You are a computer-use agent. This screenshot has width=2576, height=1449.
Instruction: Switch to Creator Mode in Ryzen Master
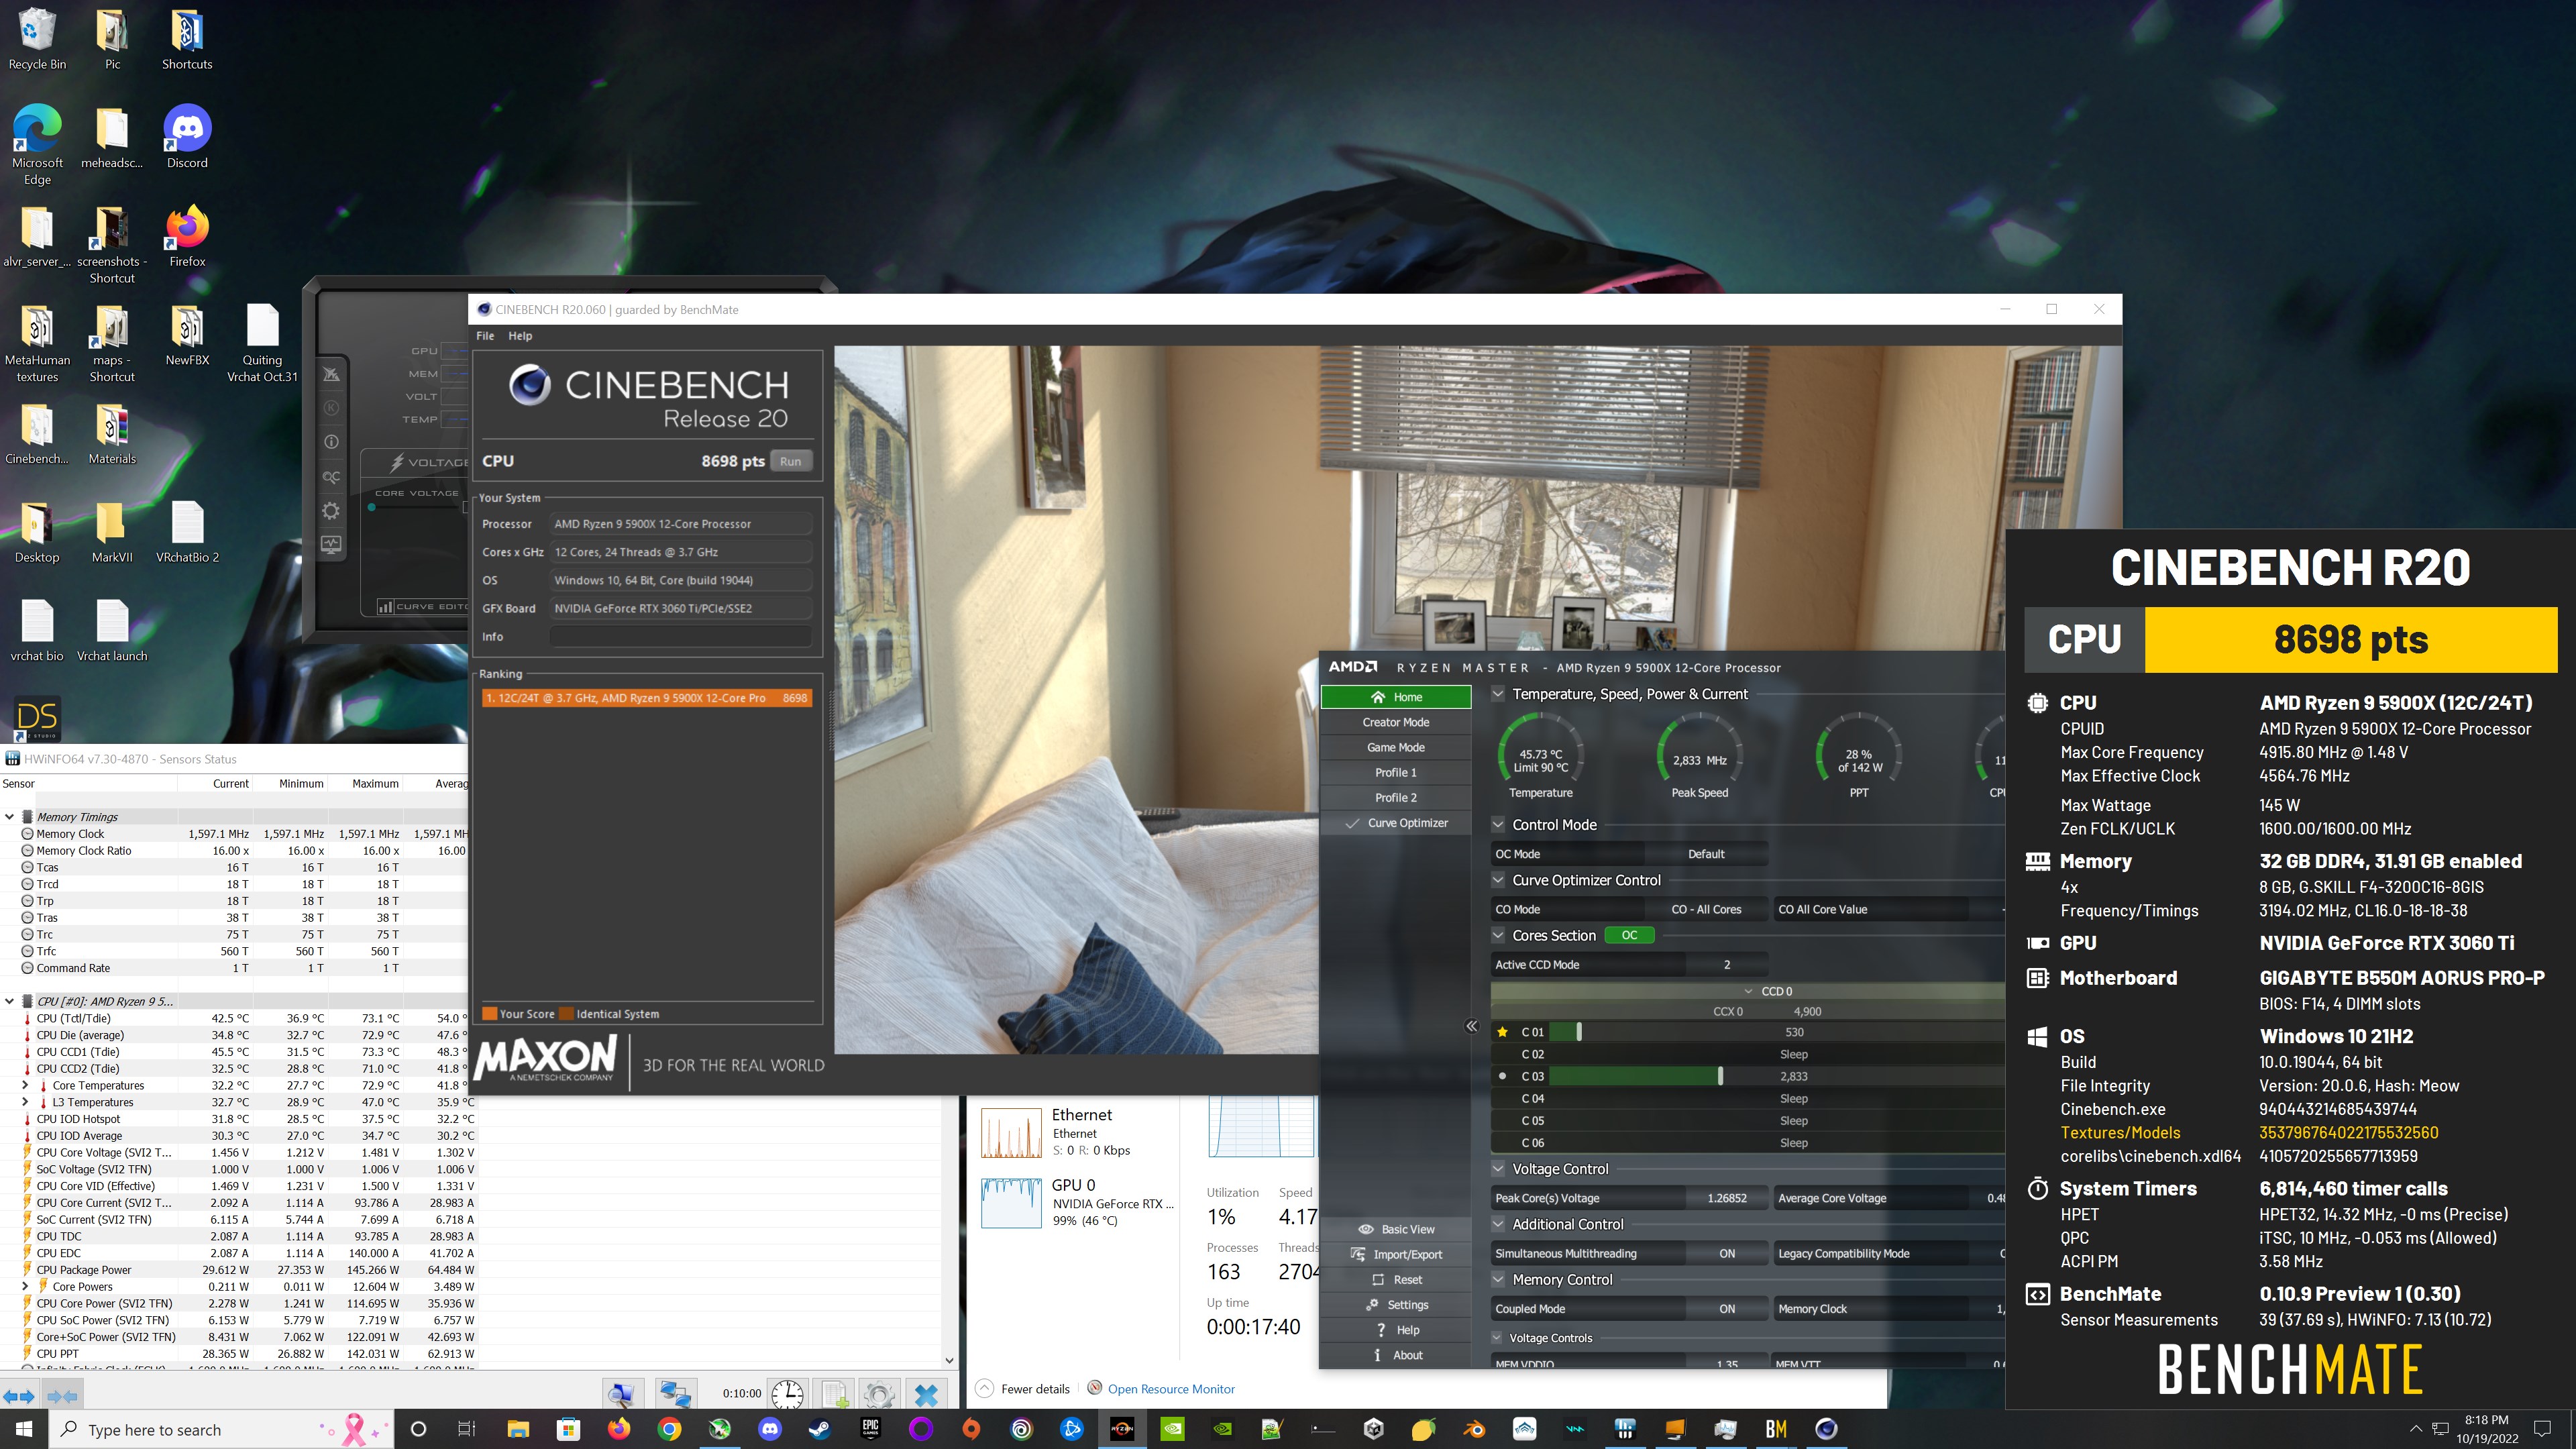(x=1396, y=722)
